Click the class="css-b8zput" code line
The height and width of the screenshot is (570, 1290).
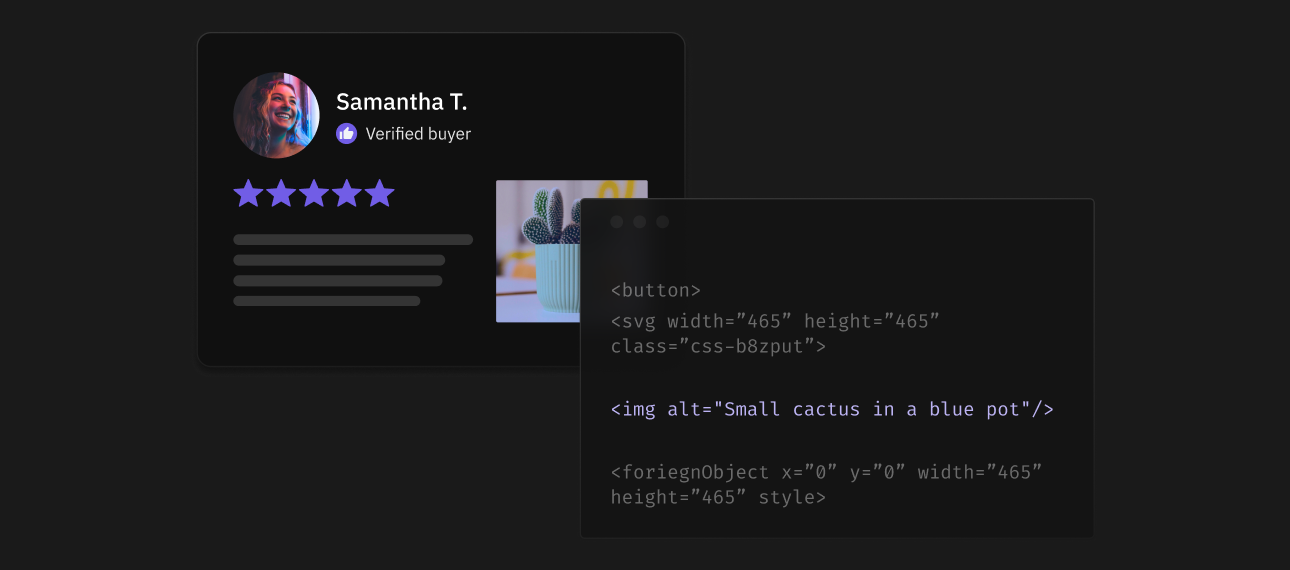pos(718,347)
